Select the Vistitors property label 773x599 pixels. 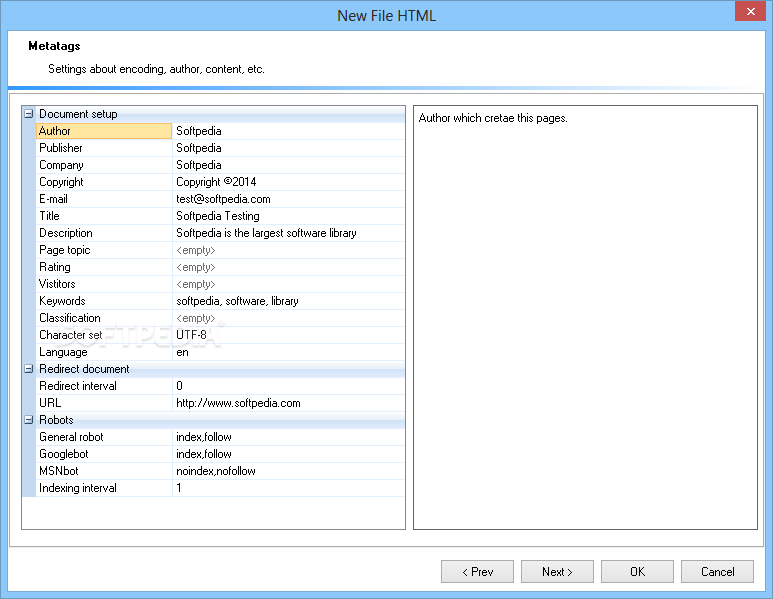[x=104, y=284]
